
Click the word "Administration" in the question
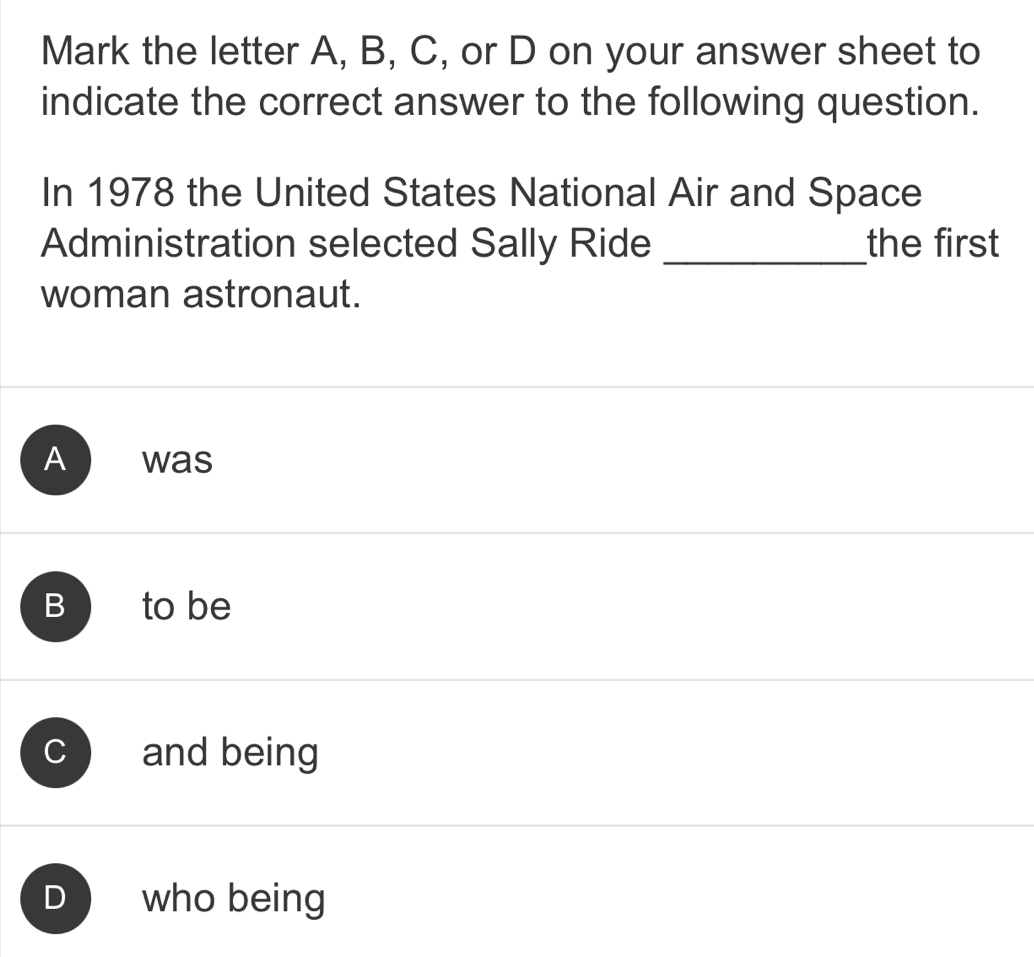(169, 245)
